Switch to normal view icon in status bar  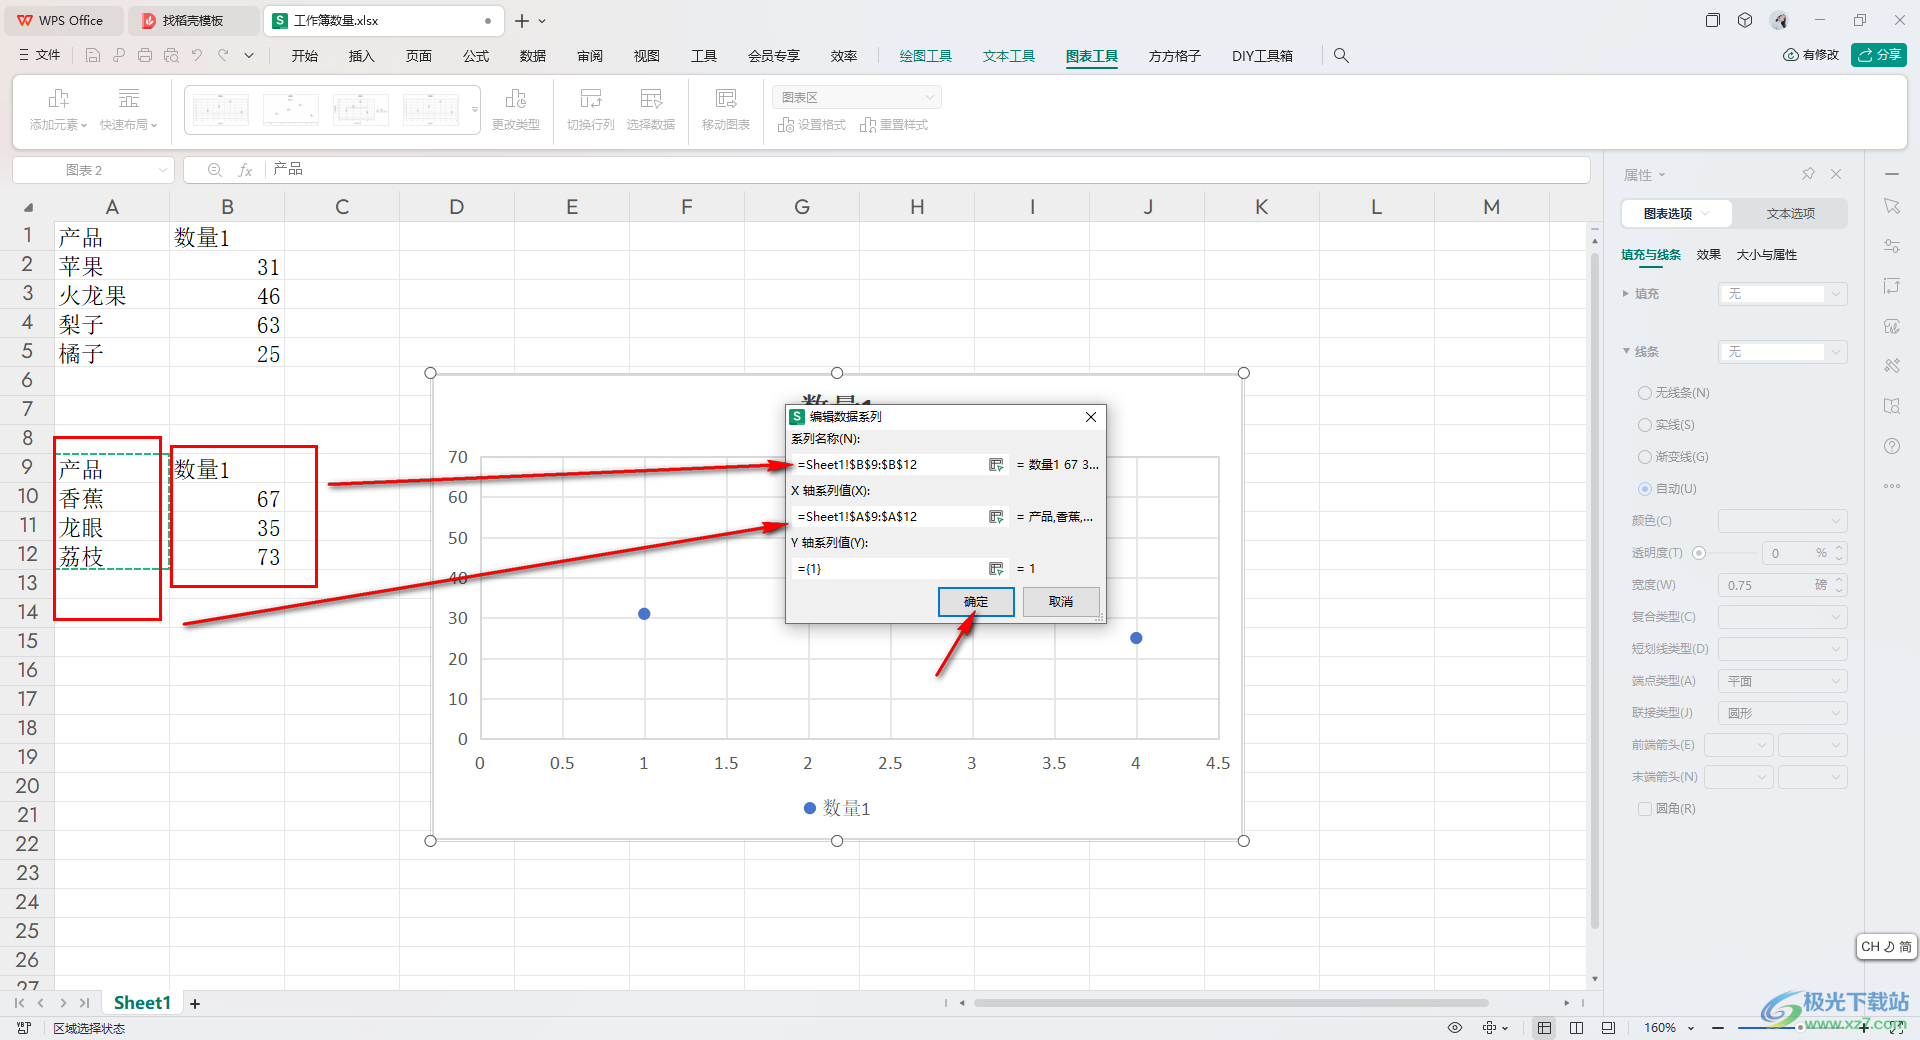[x=1545, y=1028]
